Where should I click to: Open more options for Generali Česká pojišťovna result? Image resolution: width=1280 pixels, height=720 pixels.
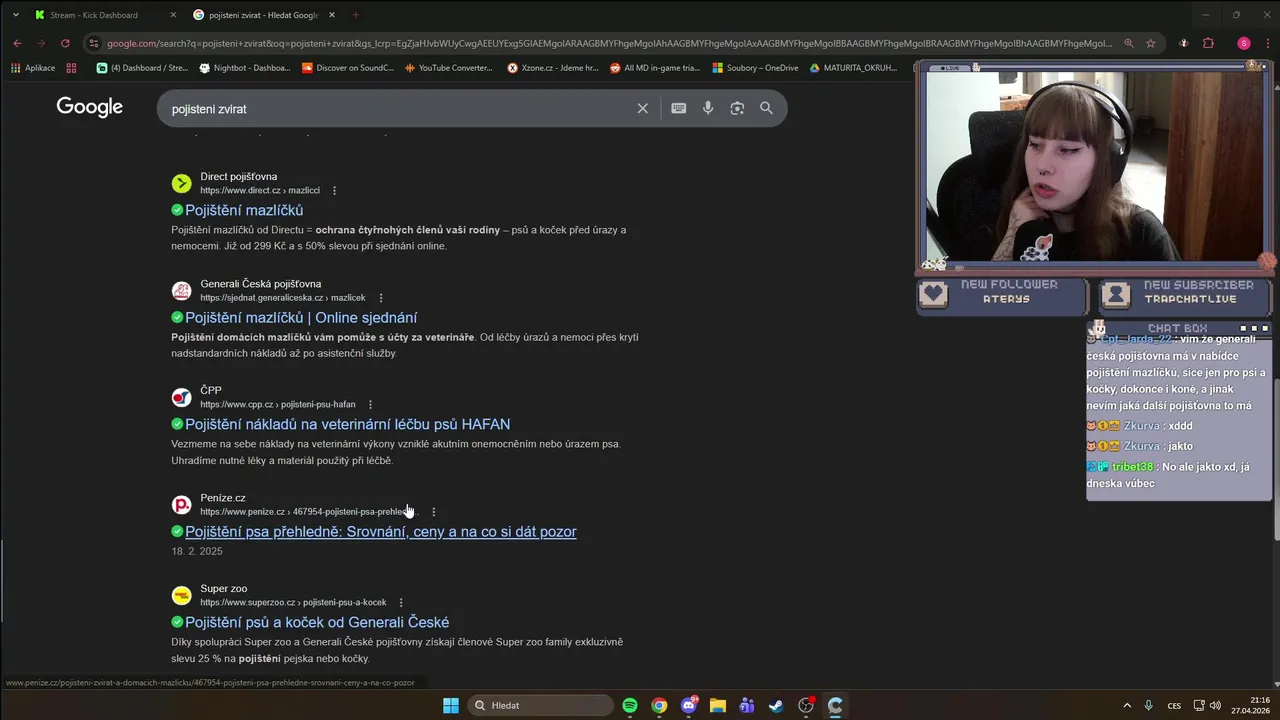tap(381, 298)
